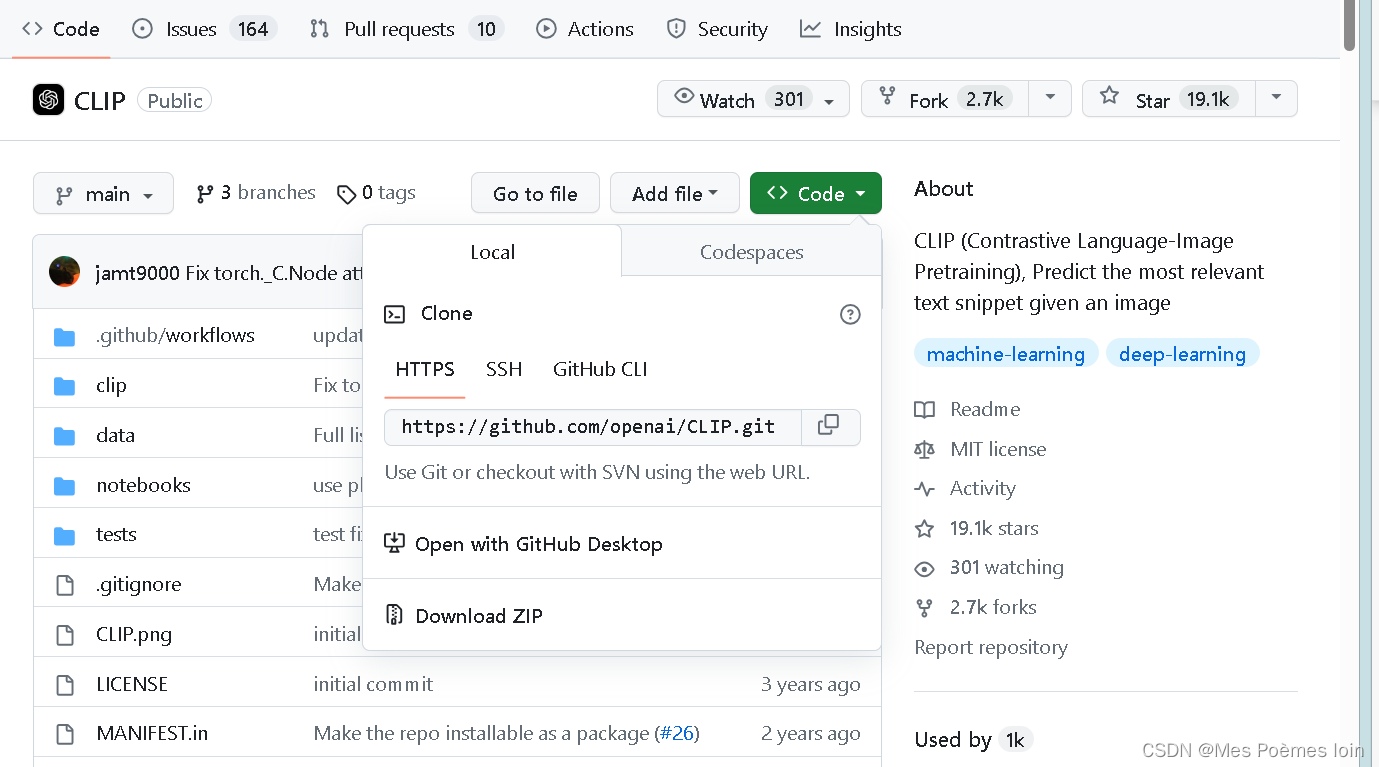Open the Pull requests tab

tap(404, 29)
